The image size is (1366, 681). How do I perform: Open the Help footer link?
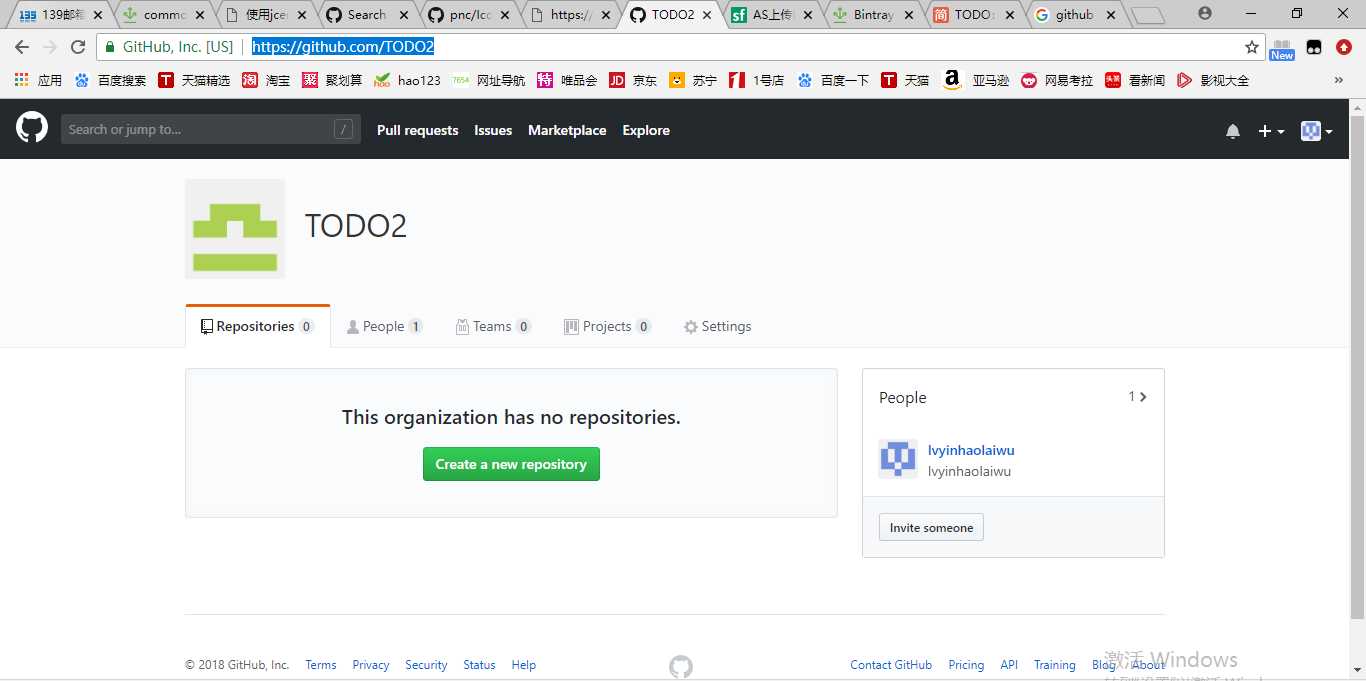coord(524,665)
